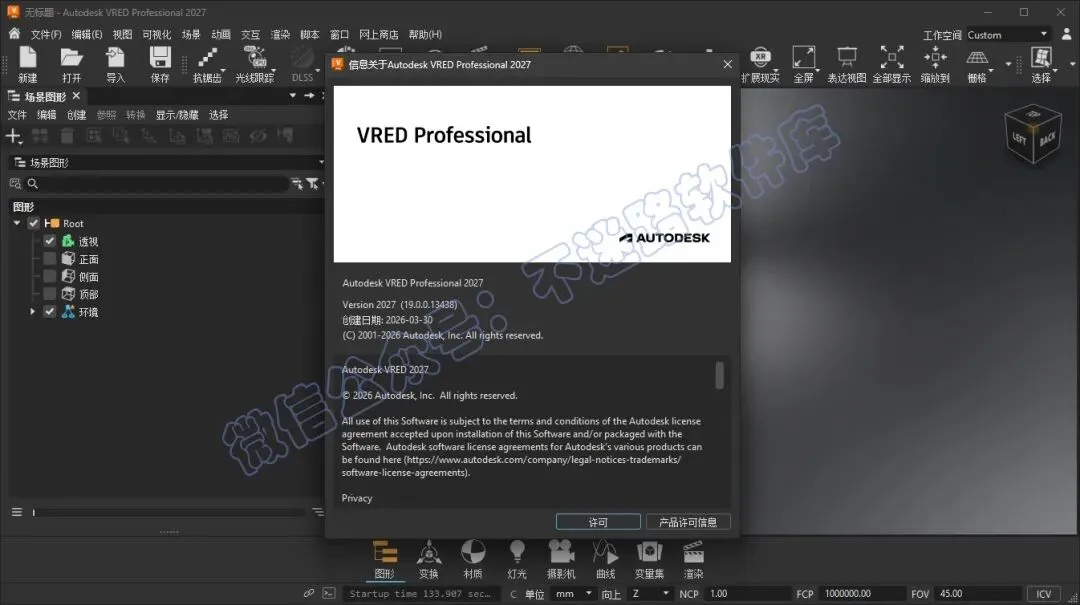This screenshot has height=605, width=1080.
Task: Check the 侧面 view checkbox
Action: [x=50, y=276]
